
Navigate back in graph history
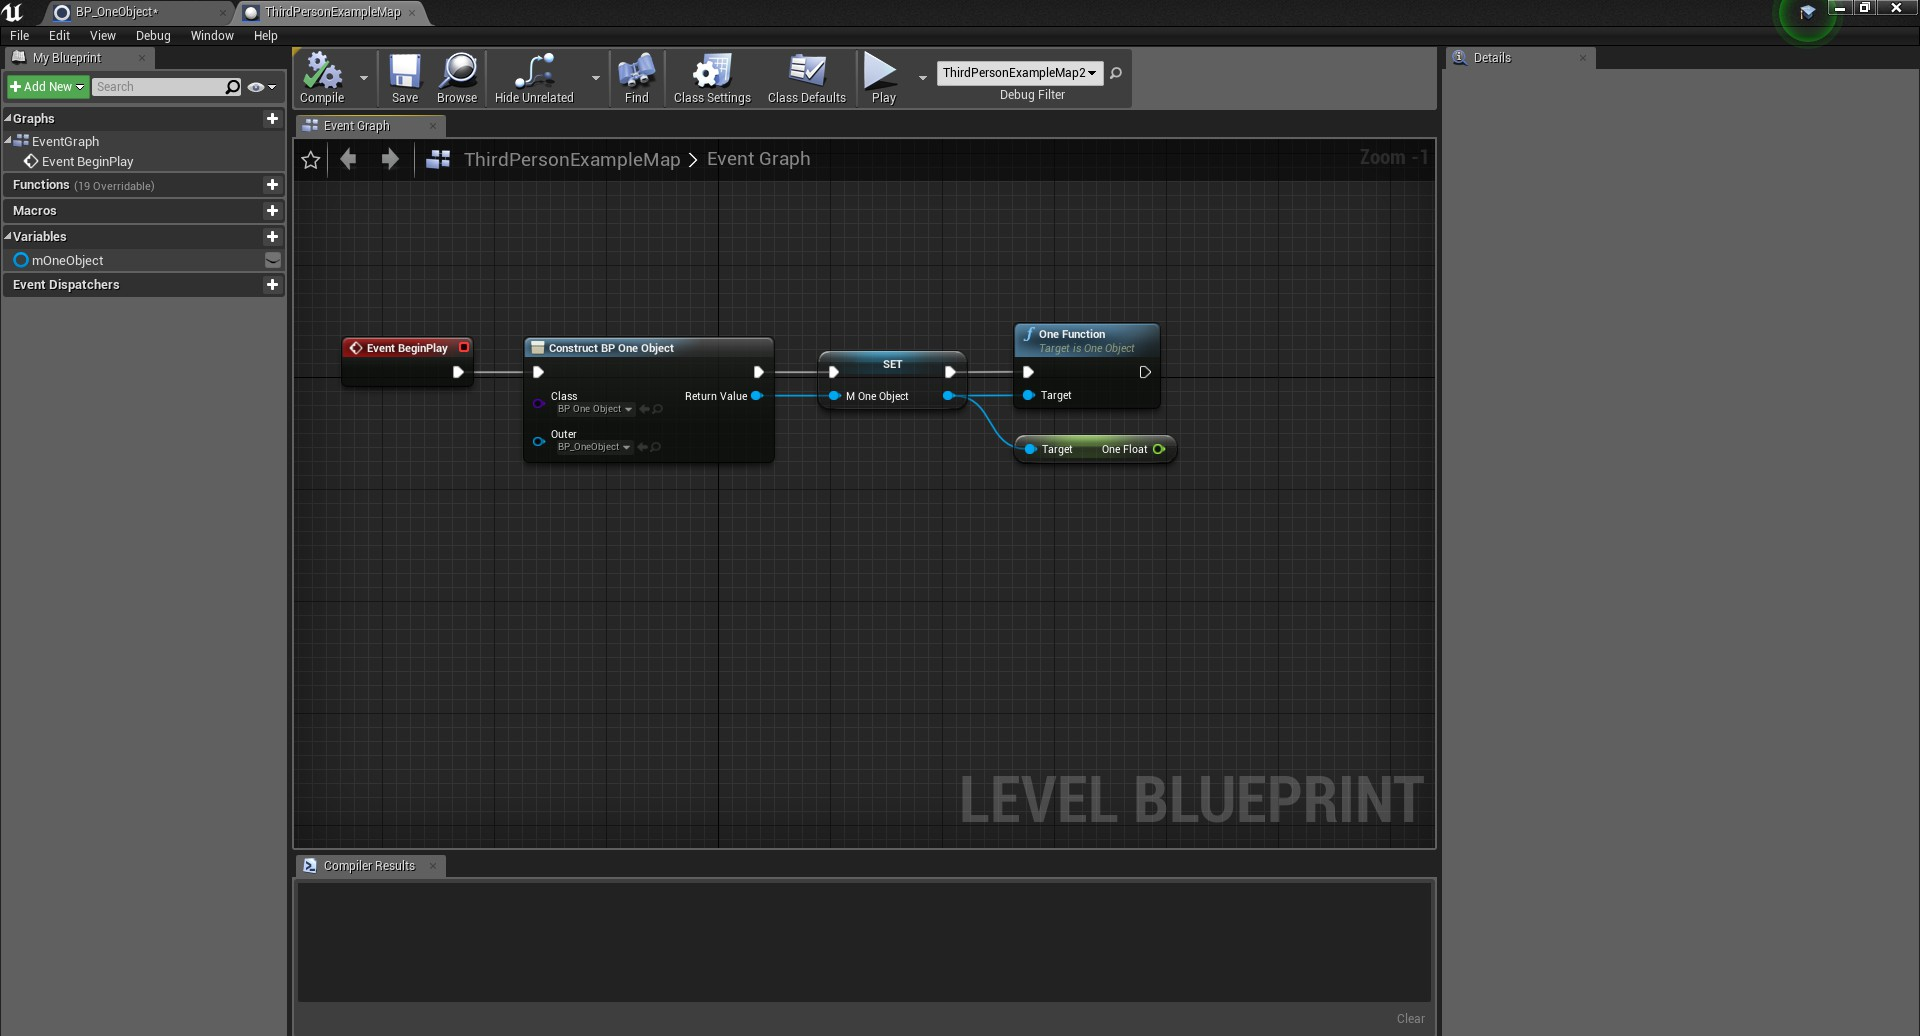(x=348, y=159)
